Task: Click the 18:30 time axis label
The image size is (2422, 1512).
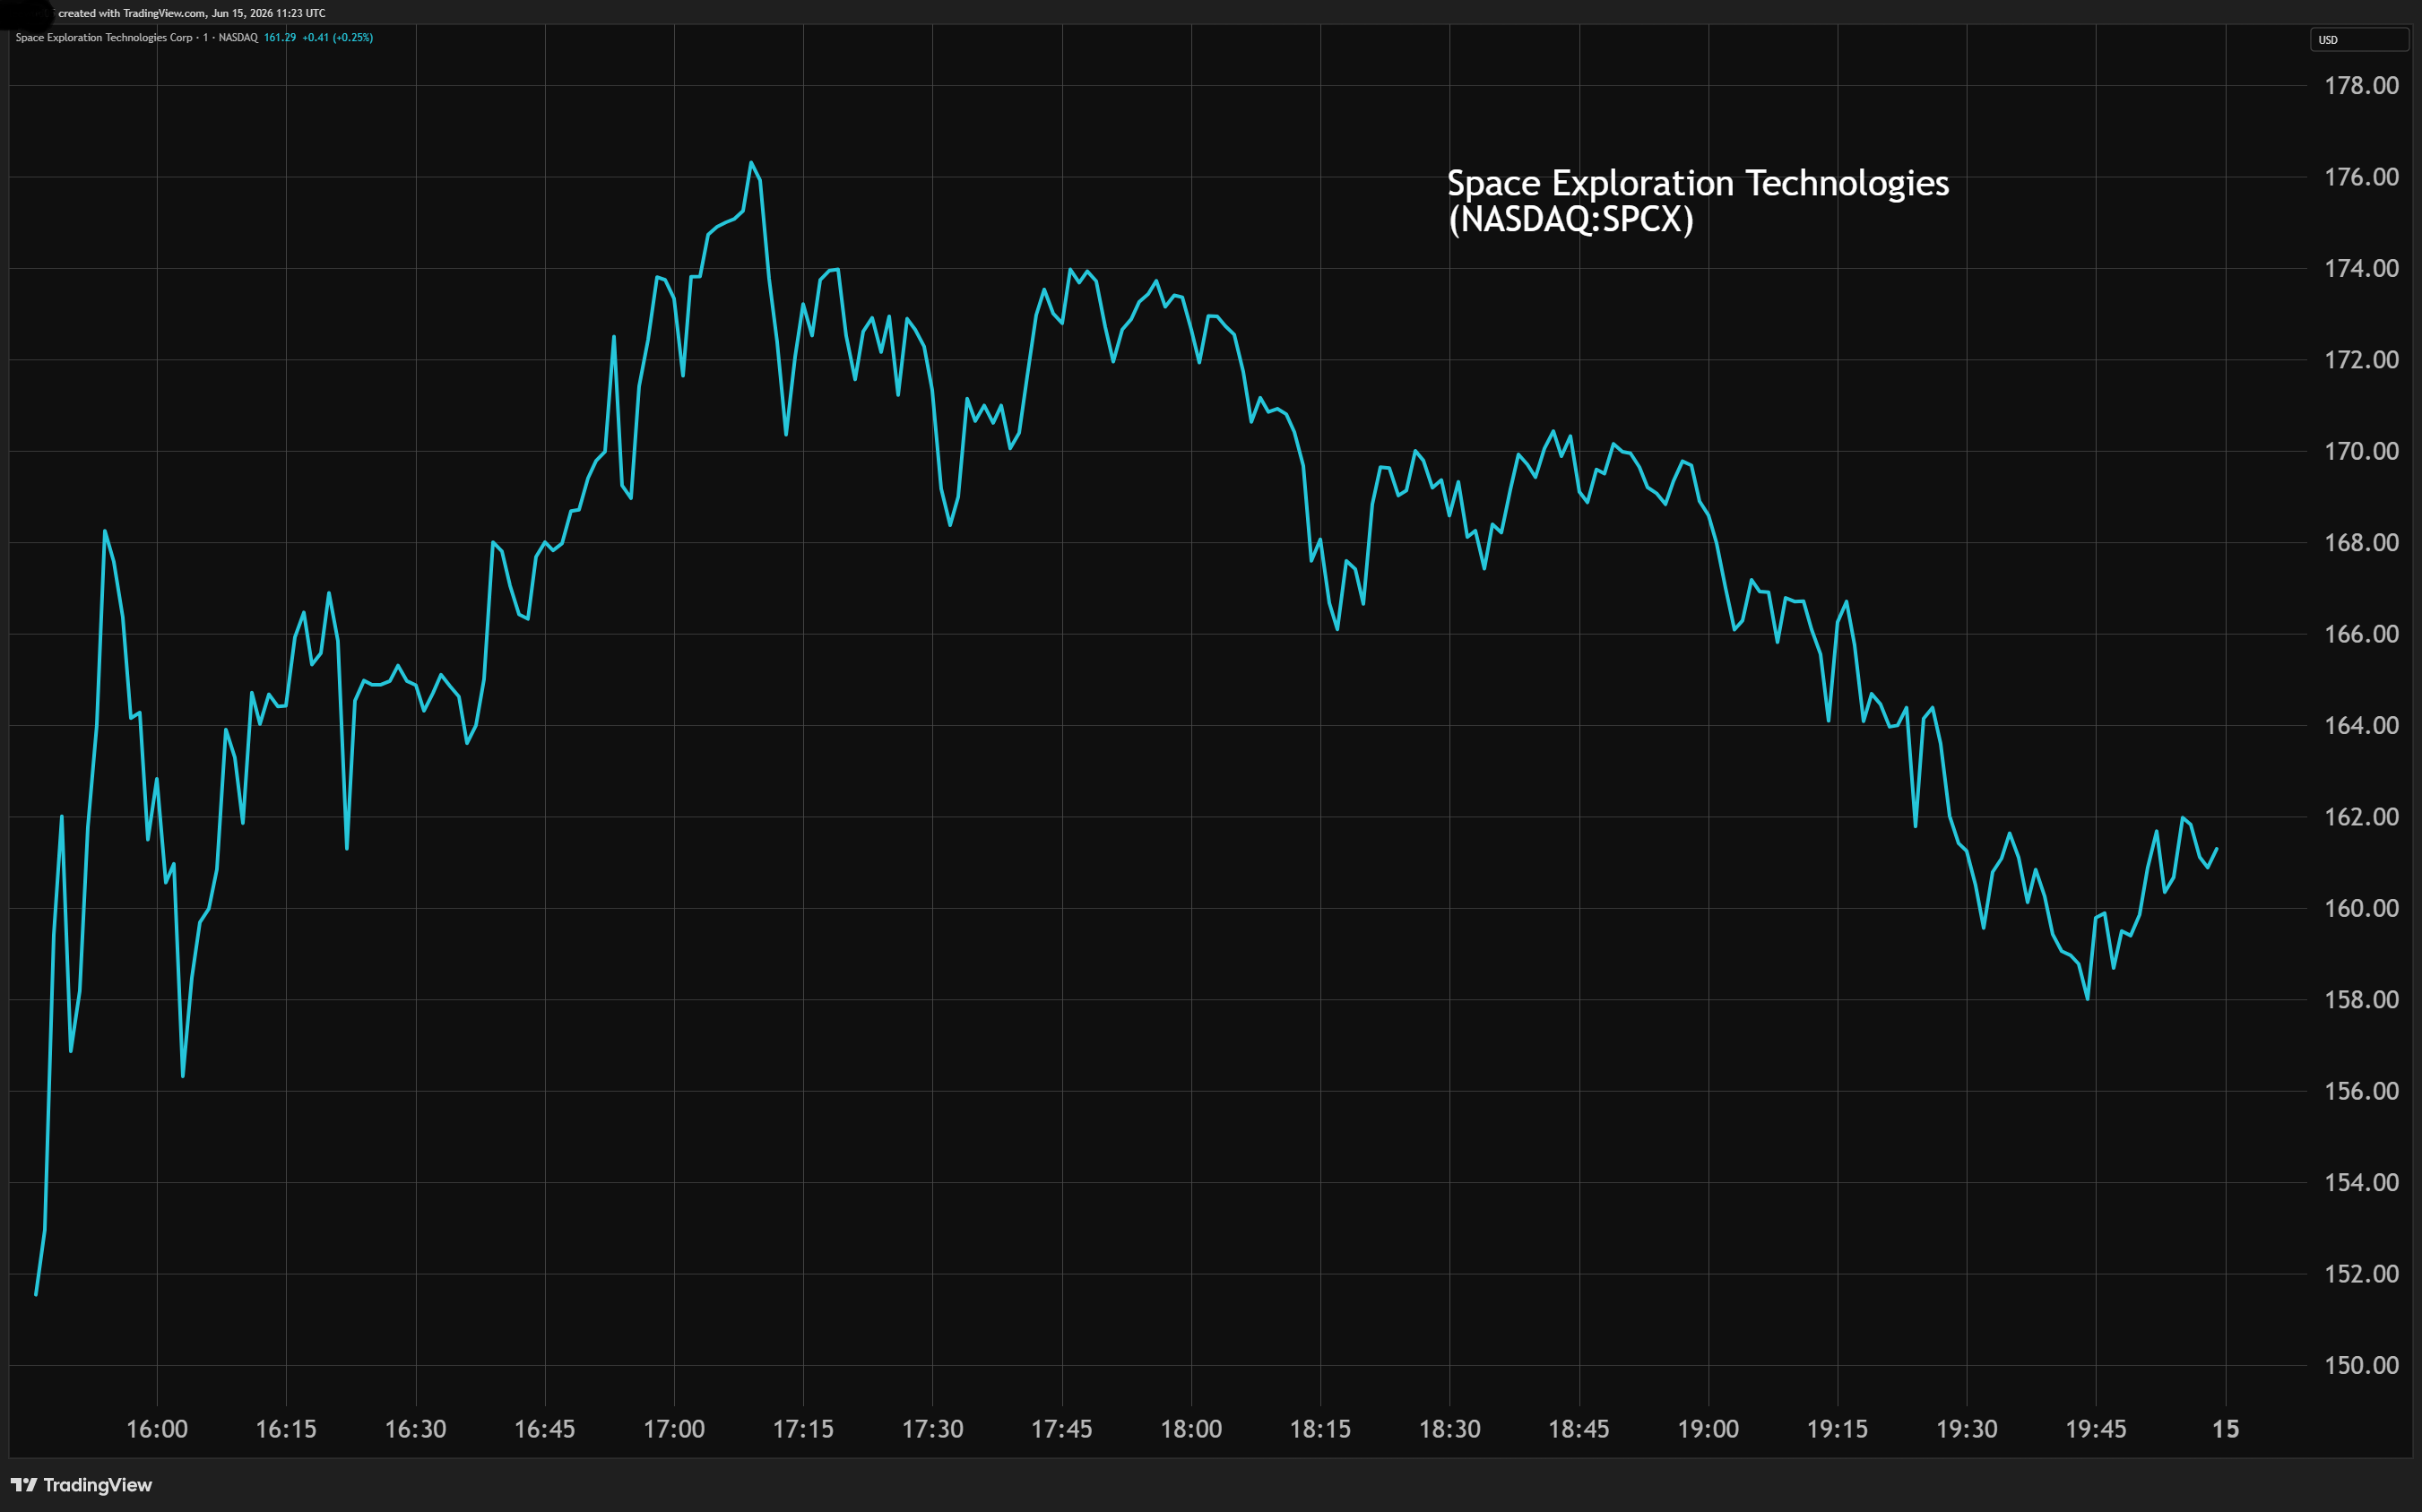Action: pyautogui.click(x=1450, y=1429)
